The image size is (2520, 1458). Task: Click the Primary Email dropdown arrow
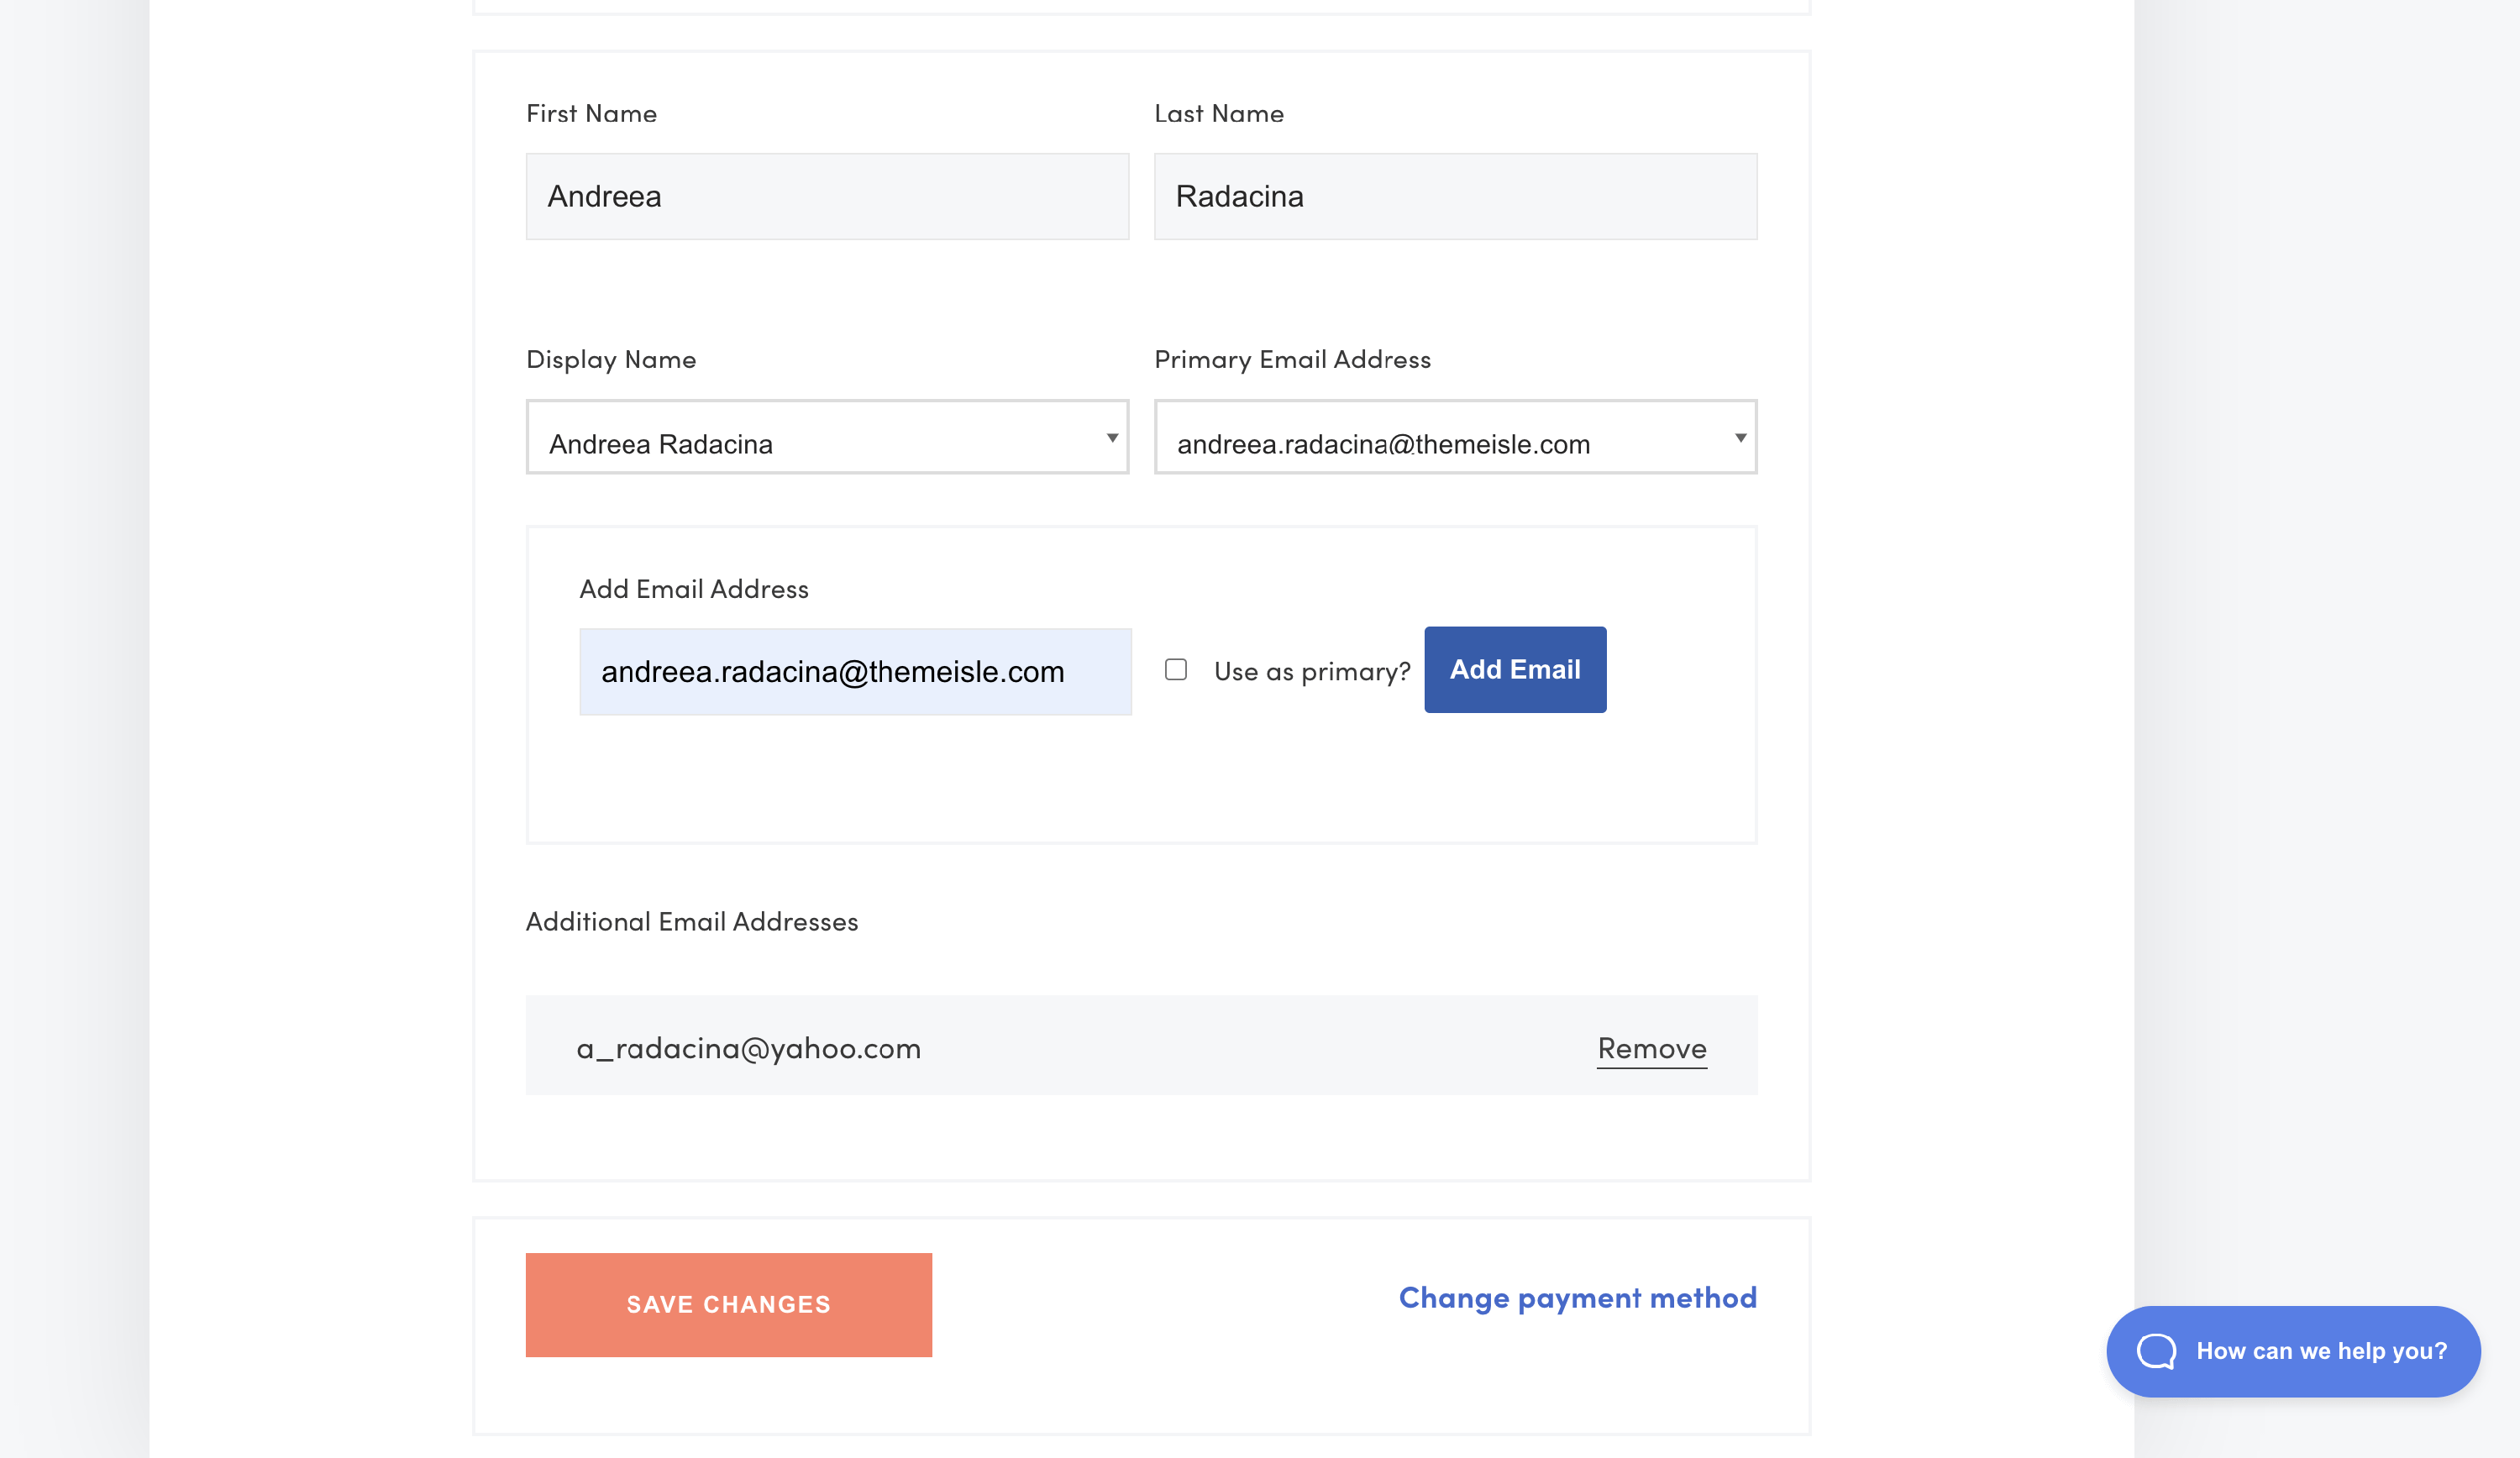(1740, 438)
